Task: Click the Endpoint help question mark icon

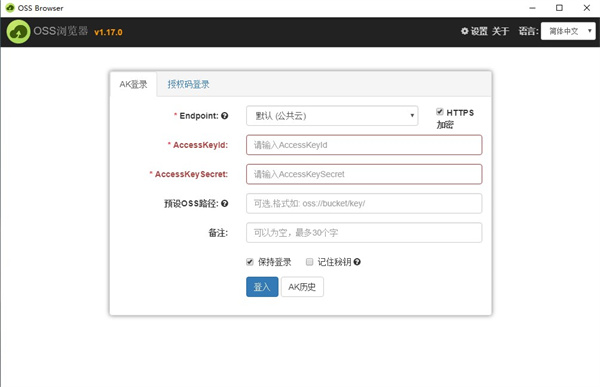Action: tap(225, 116)
